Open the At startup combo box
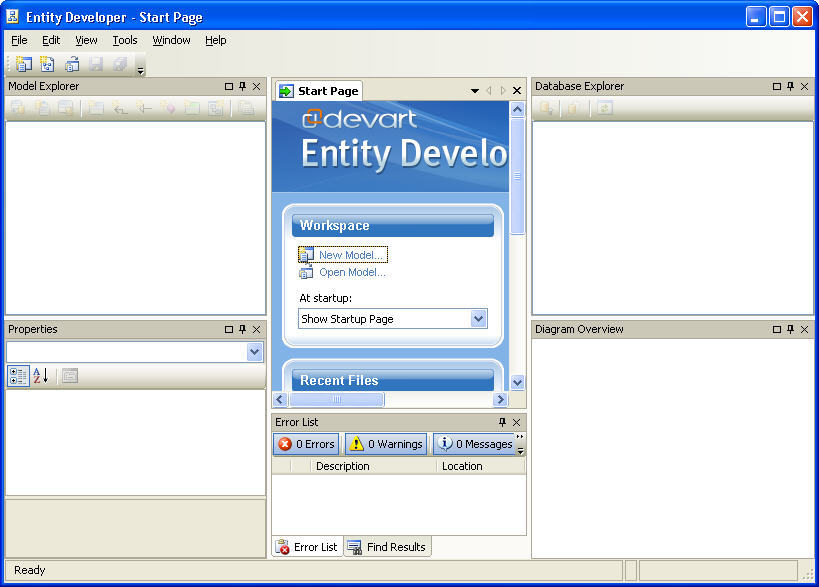 393,319
